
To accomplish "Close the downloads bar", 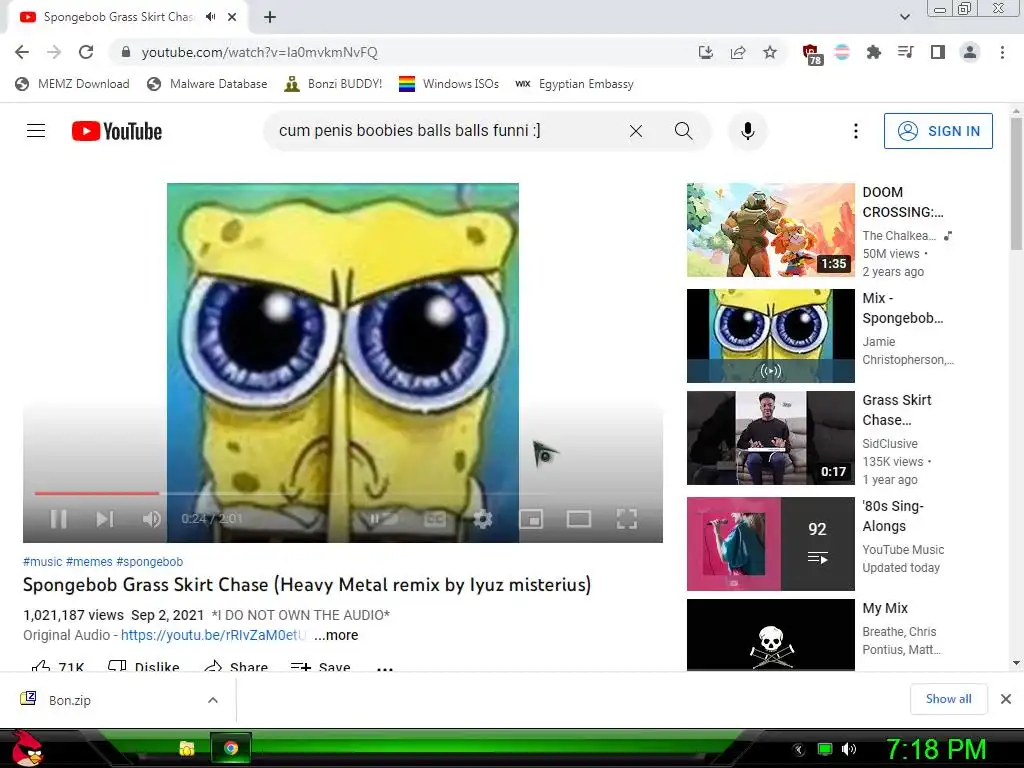I will coord(1006,699).
